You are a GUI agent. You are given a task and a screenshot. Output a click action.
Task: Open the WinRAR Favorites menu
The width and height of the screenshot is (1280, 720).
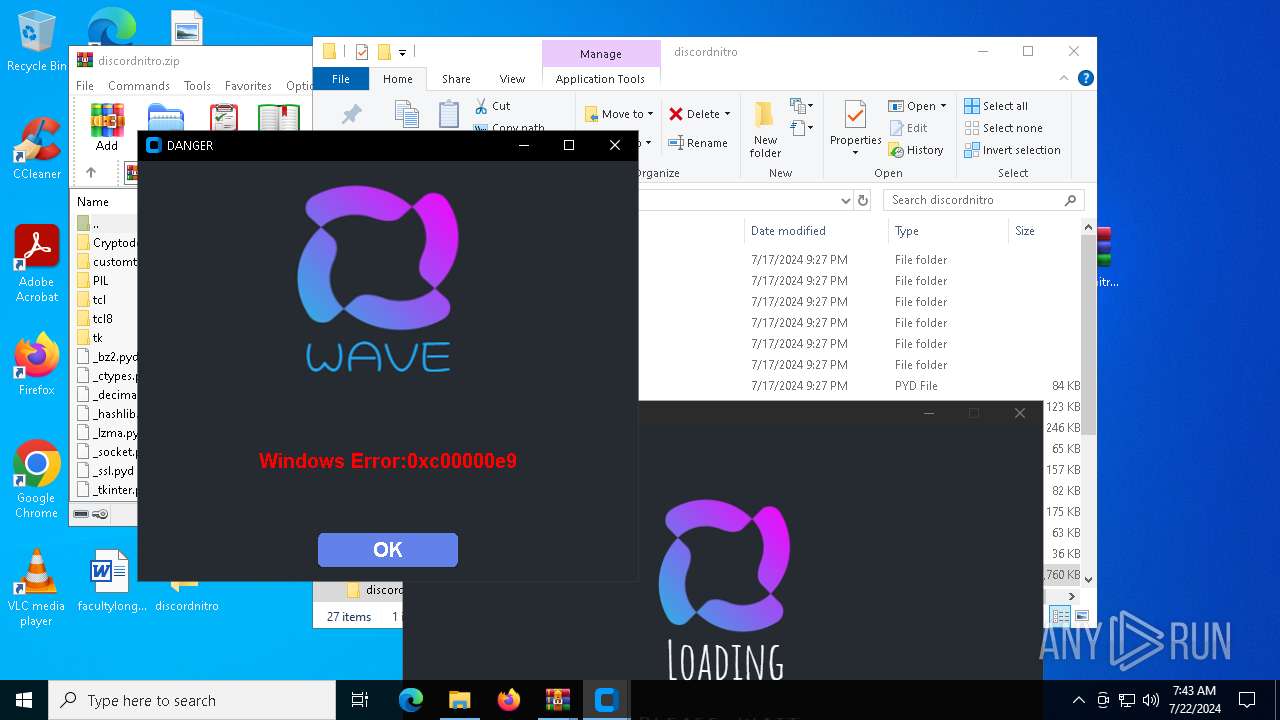coord(248,86)
